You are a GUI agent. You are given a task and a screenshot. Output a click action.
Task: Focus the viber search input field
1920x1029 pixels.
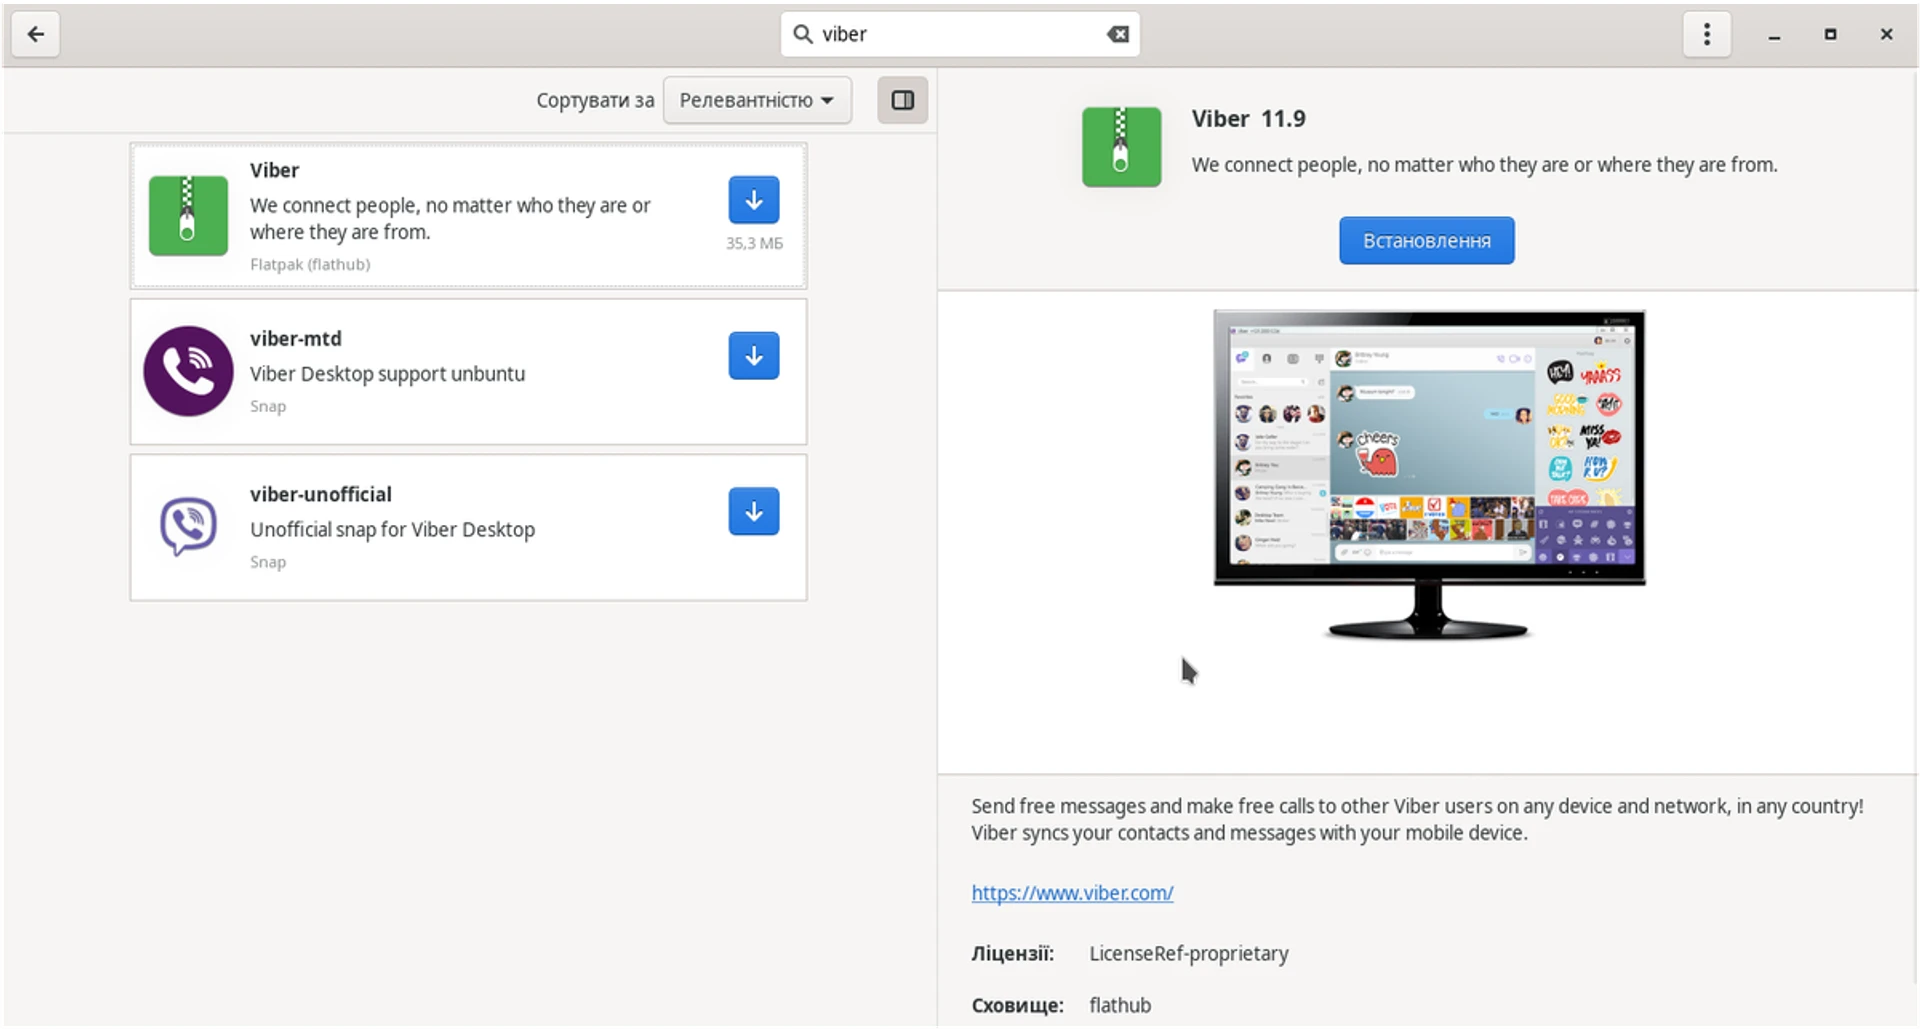pos(960,34)
